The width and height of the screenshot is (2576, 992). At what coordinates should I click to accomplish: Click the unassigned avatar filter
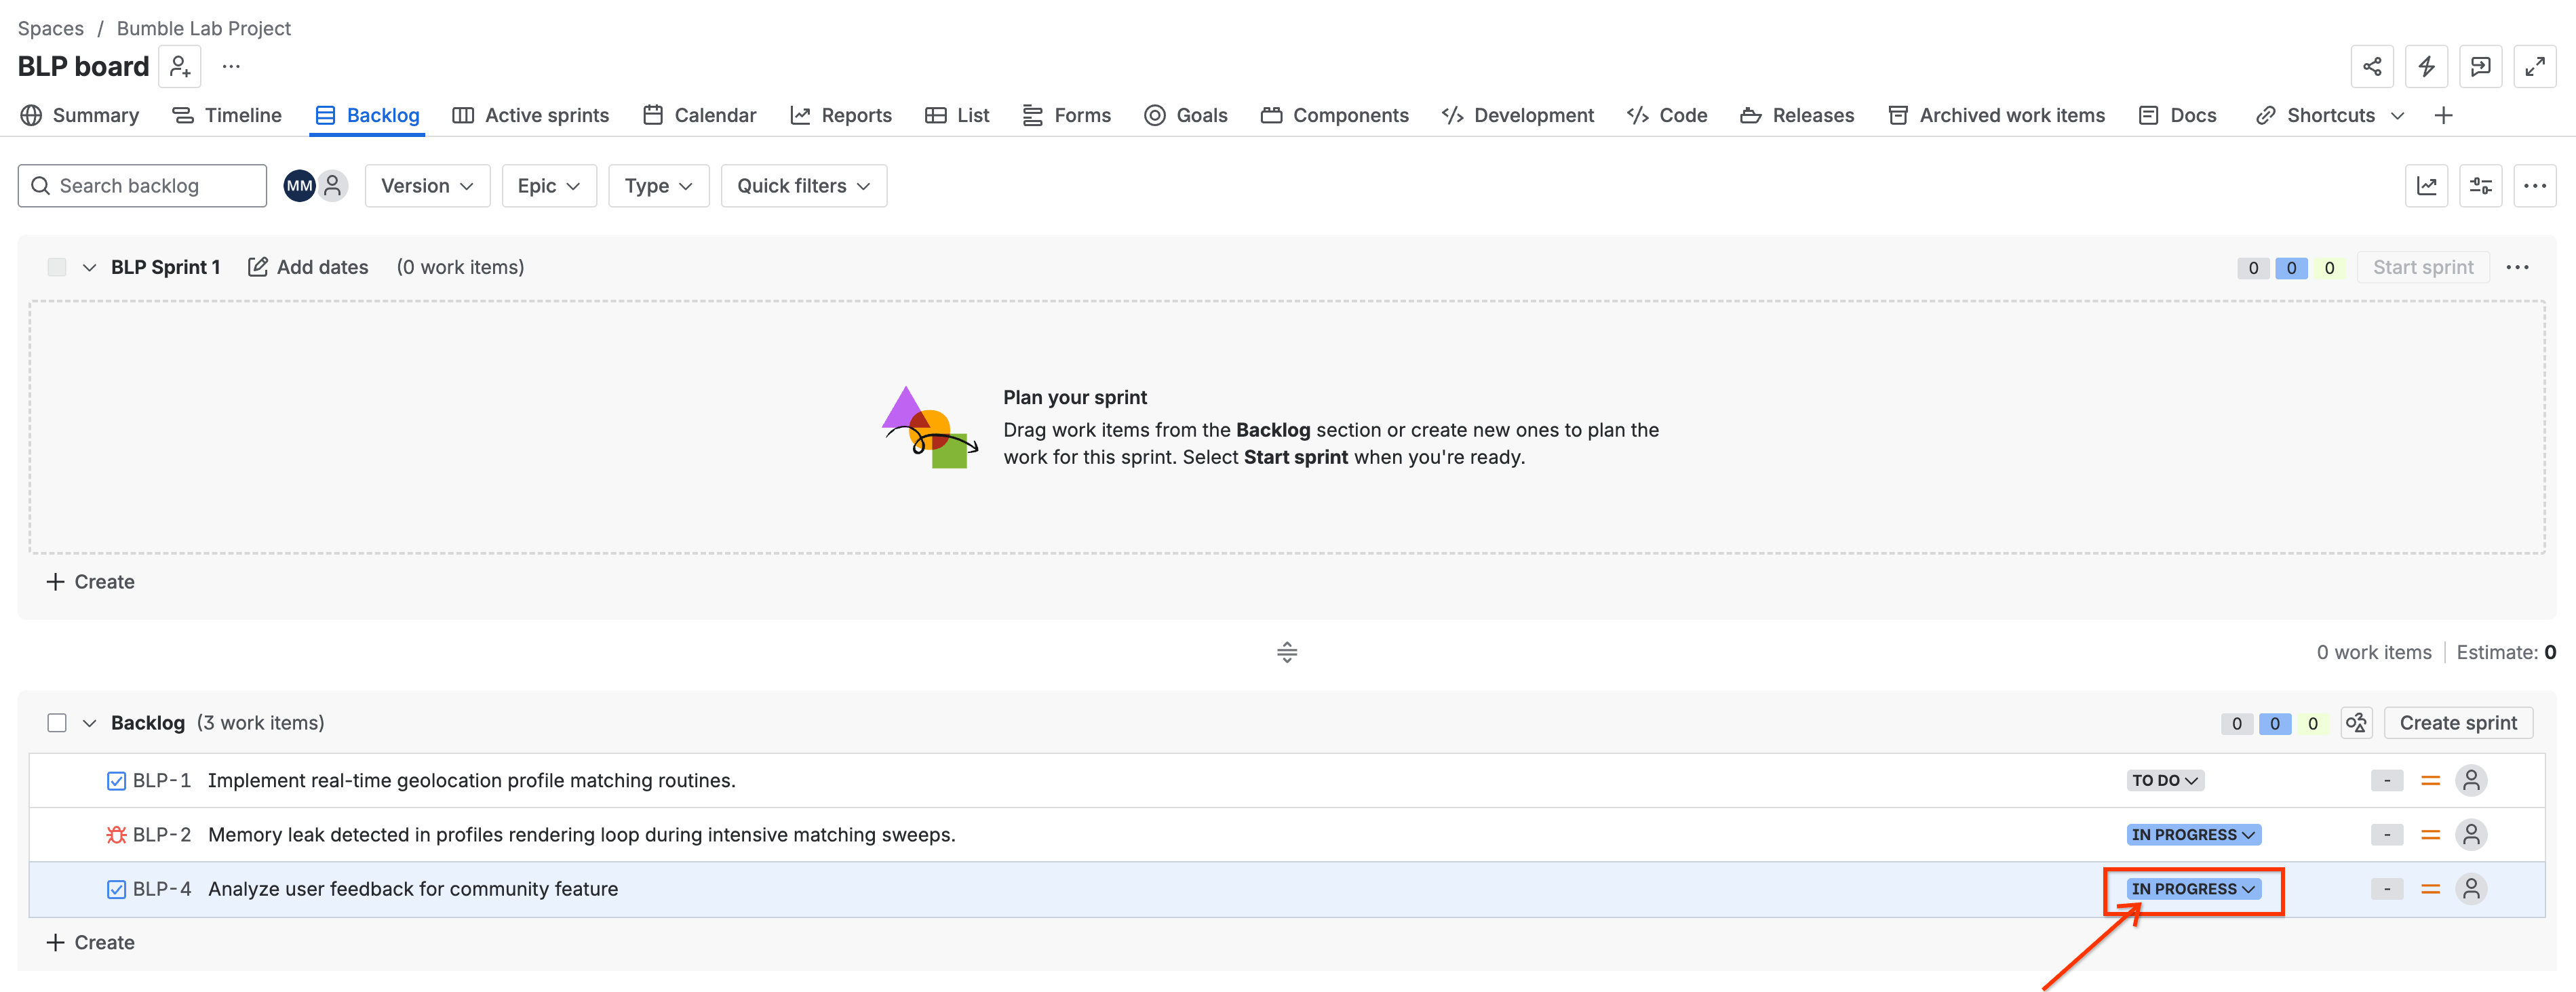click(333, 186)
